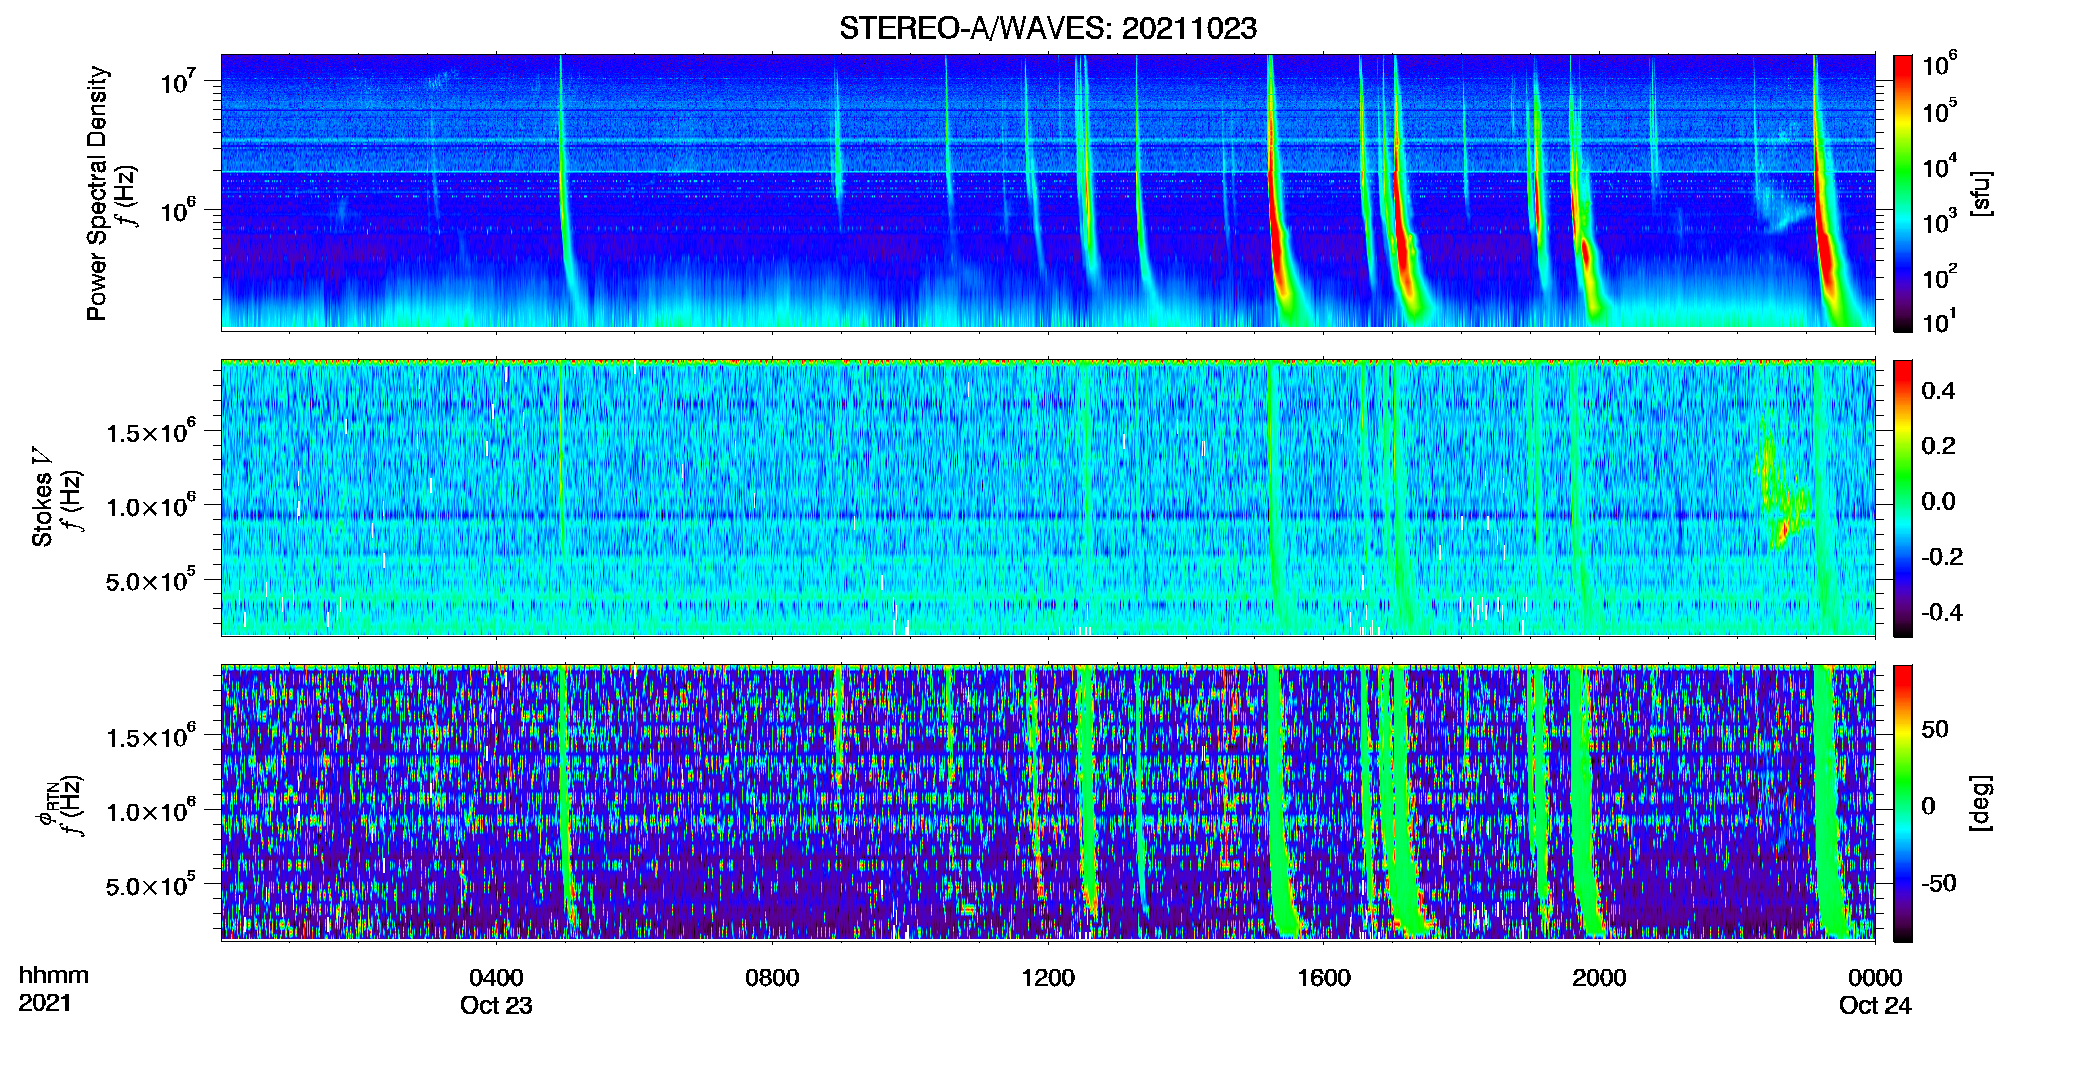This screenshot has height=1080, width=2096.
Task: Click the power spectral density colorbar
Action: [1903, 193]
